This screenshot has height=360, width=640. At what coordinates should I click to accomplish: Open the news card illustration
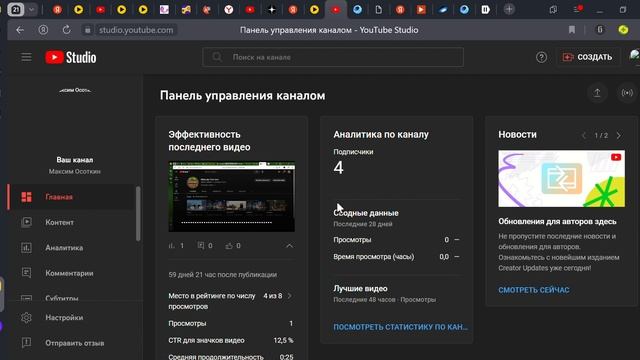[561, 179]
